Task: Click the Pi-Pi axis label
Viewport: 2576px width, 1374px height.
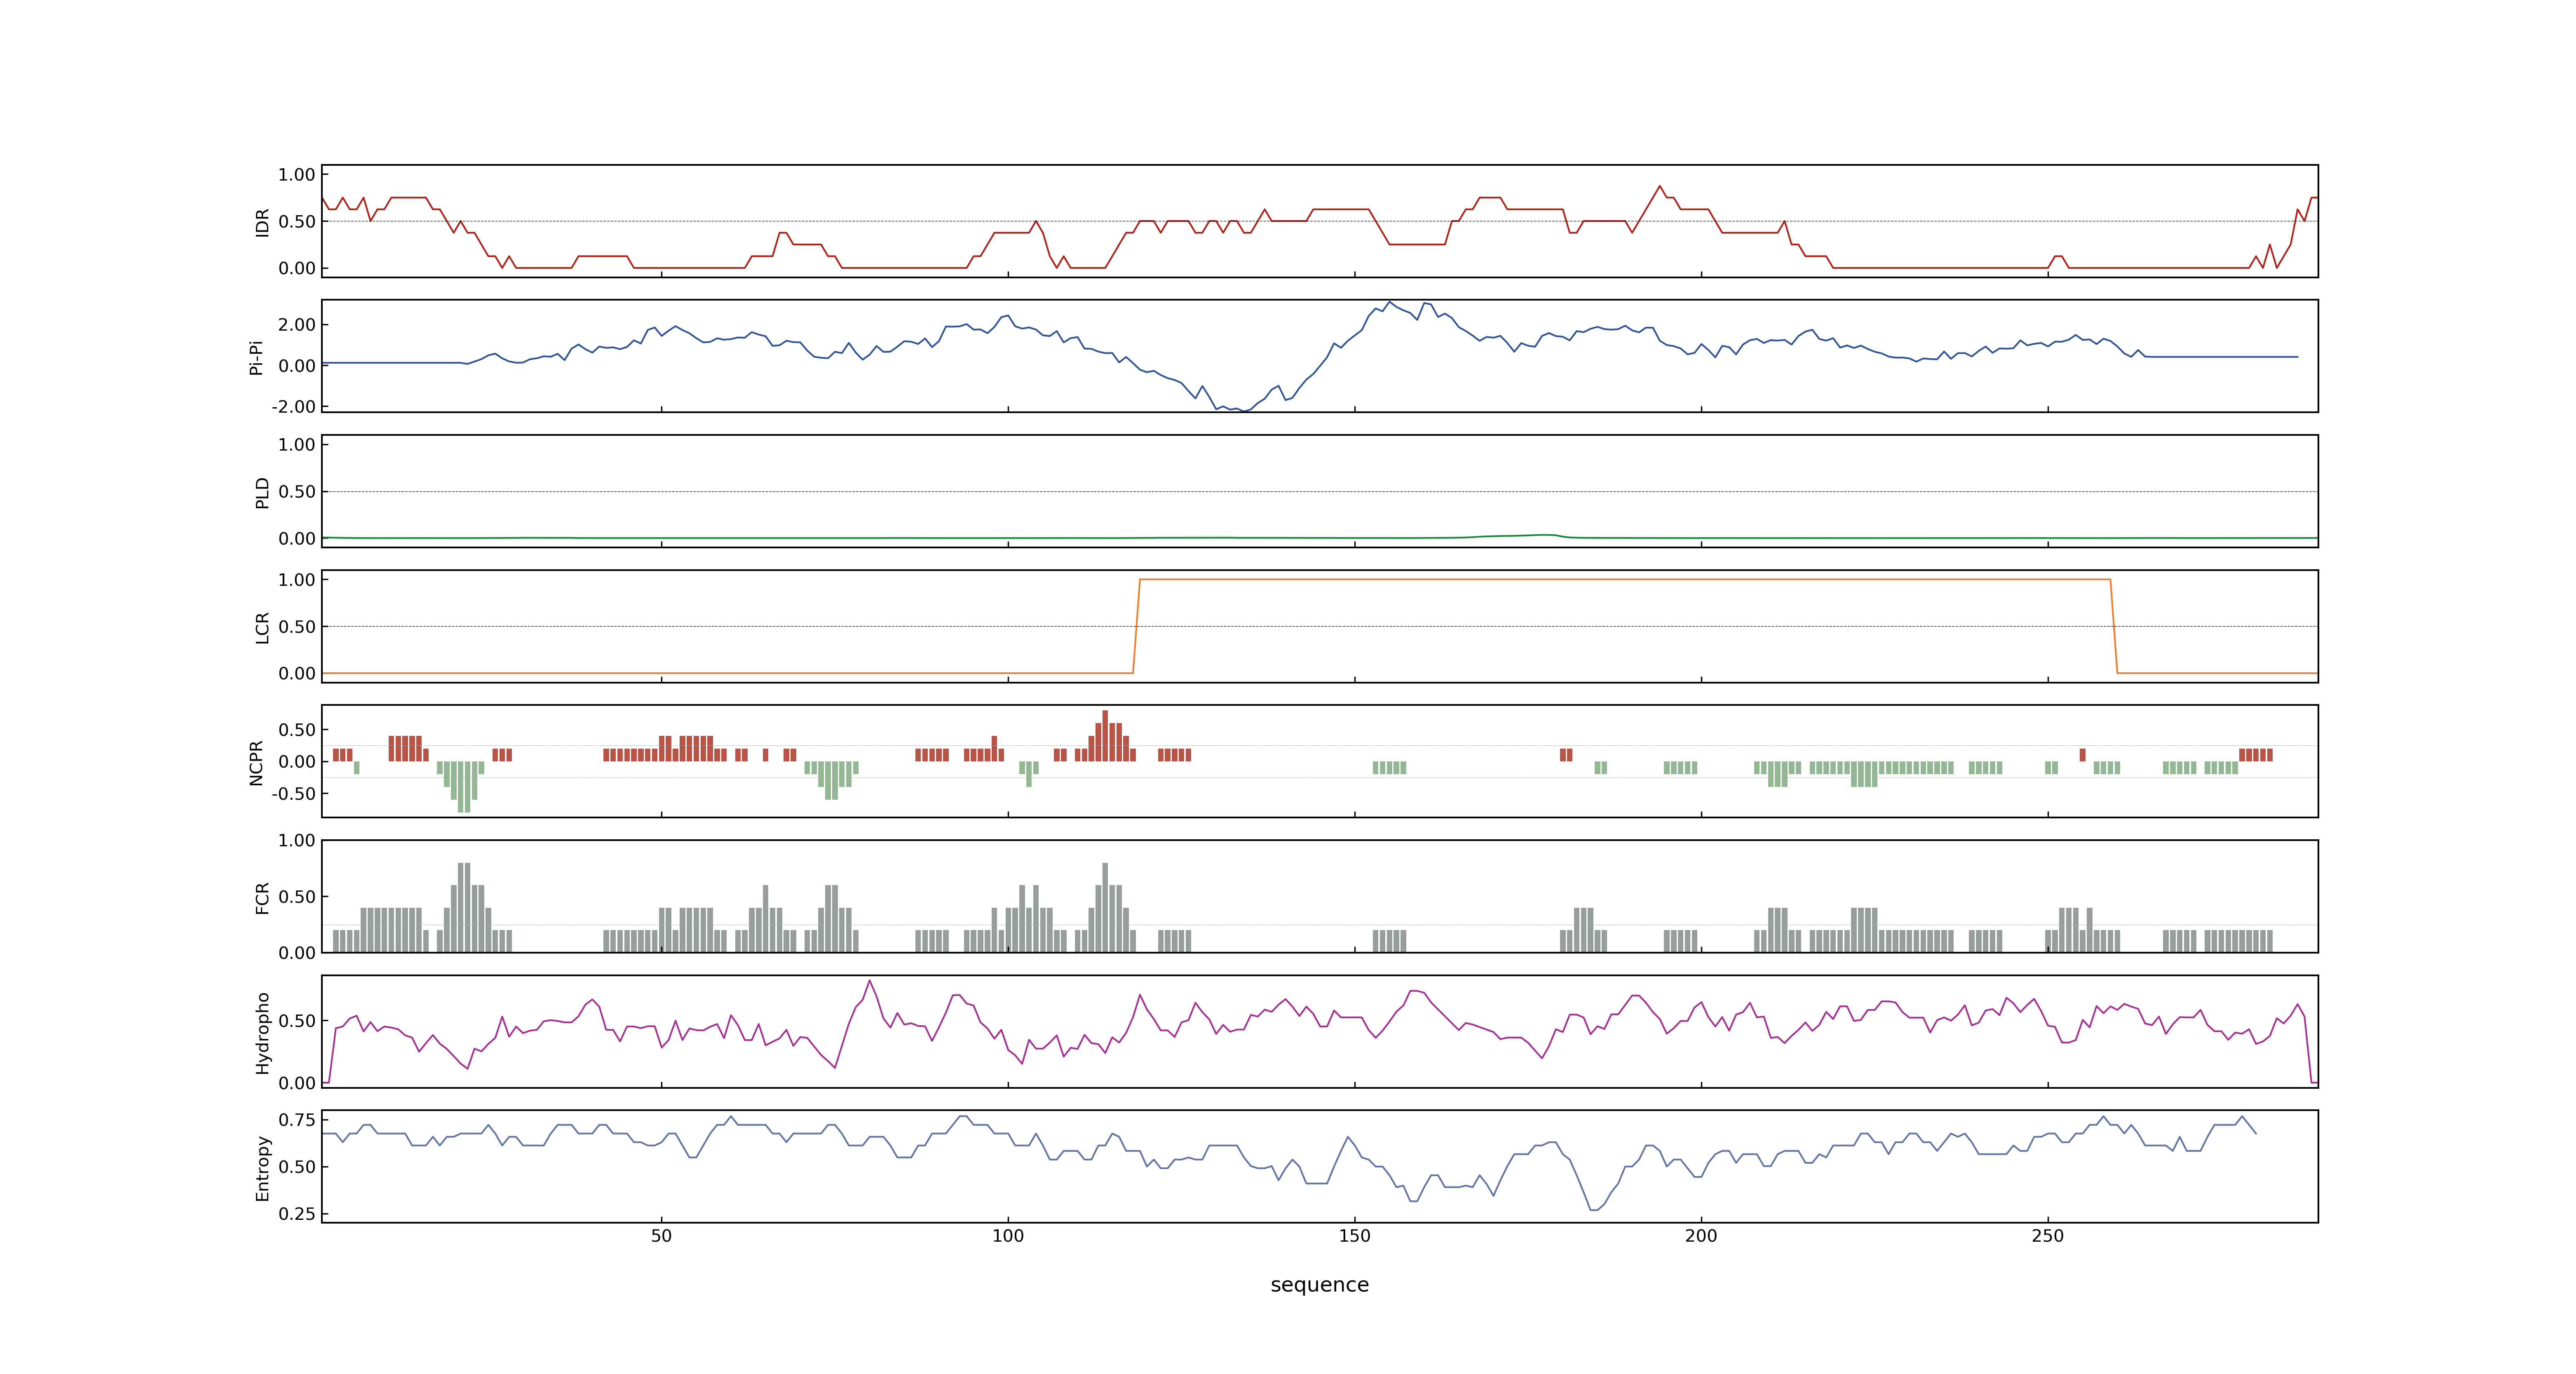Action: click(256, 358)
